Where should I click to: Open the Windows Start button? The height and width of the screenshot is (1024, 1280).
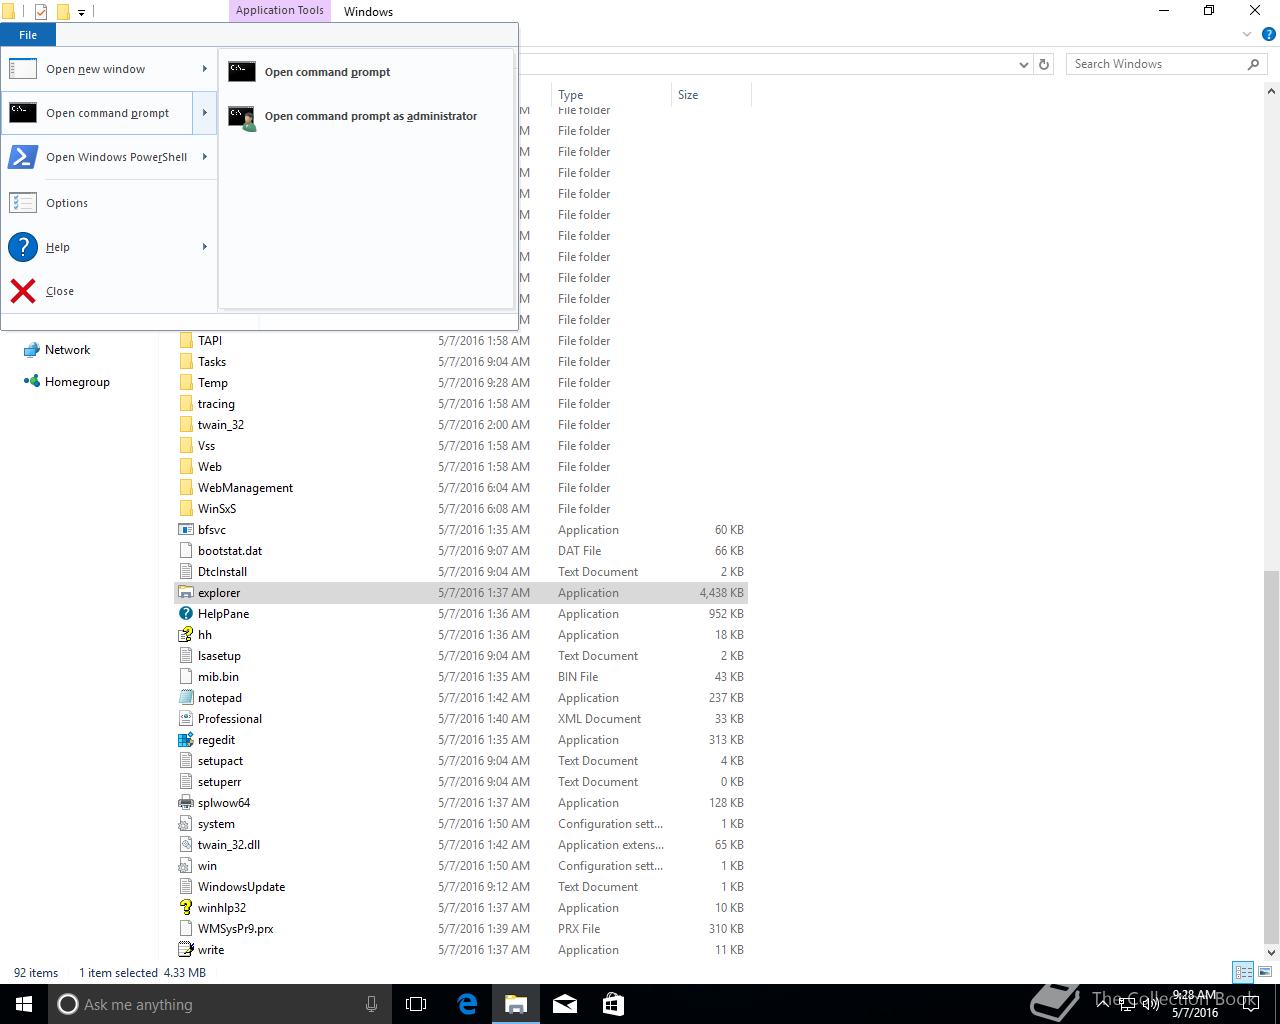(24, 1004)
